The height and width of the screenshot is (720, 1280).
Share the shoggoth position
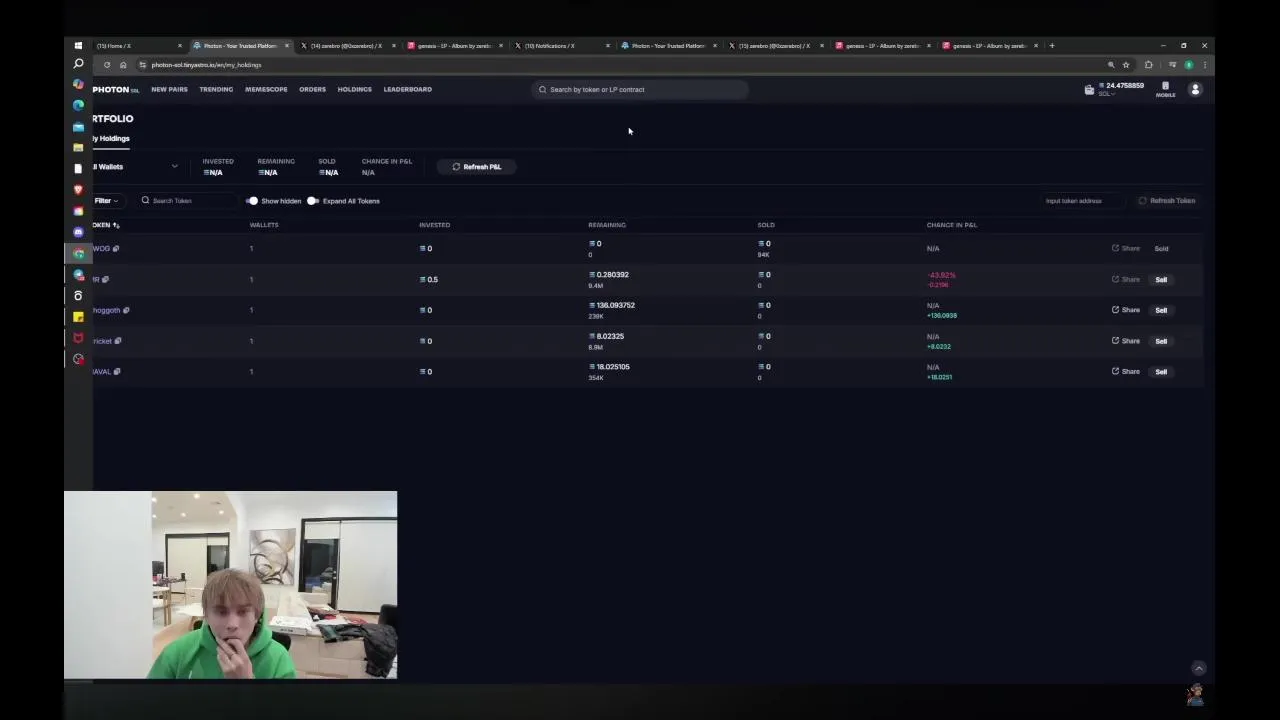(x=1126, y=310)
